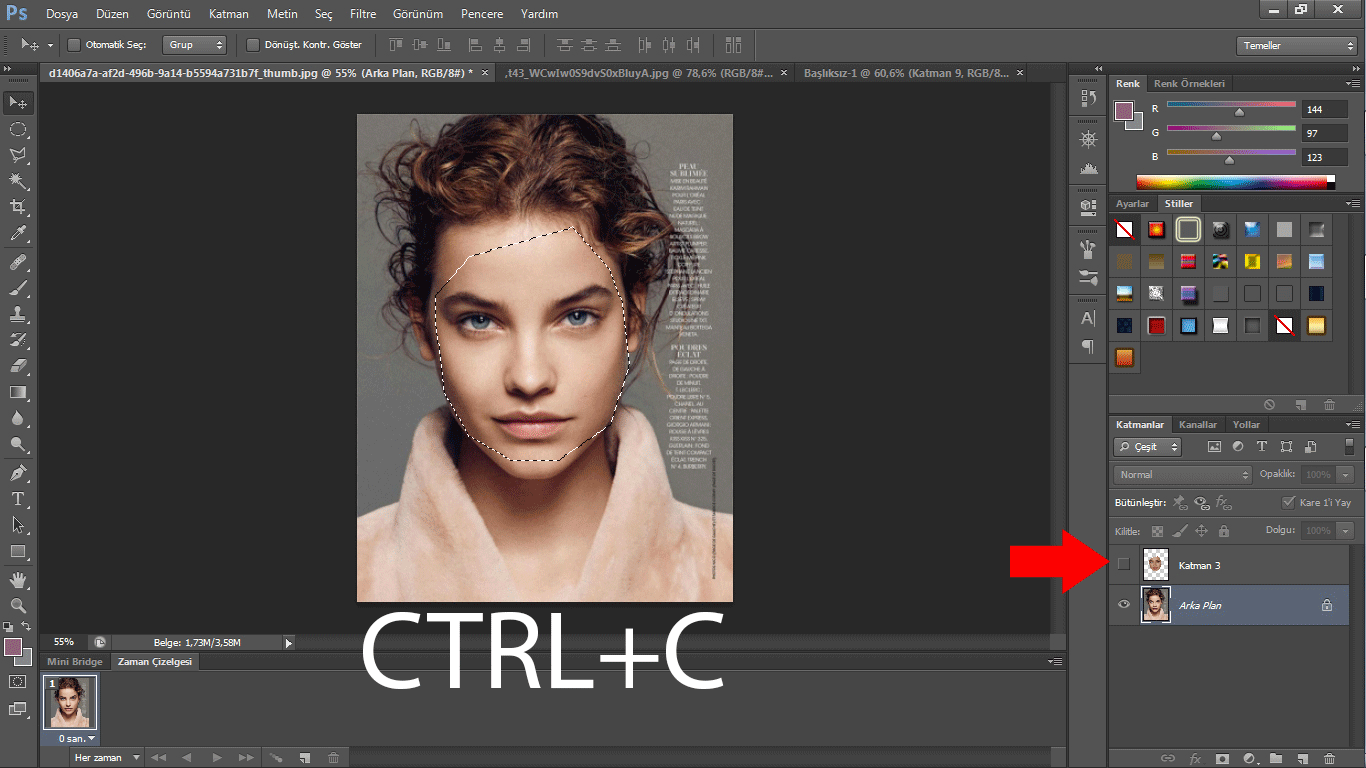Add layer style fx icon at panel bottom
This screenshot has height=768, width=1366.
click(1194, 759)
